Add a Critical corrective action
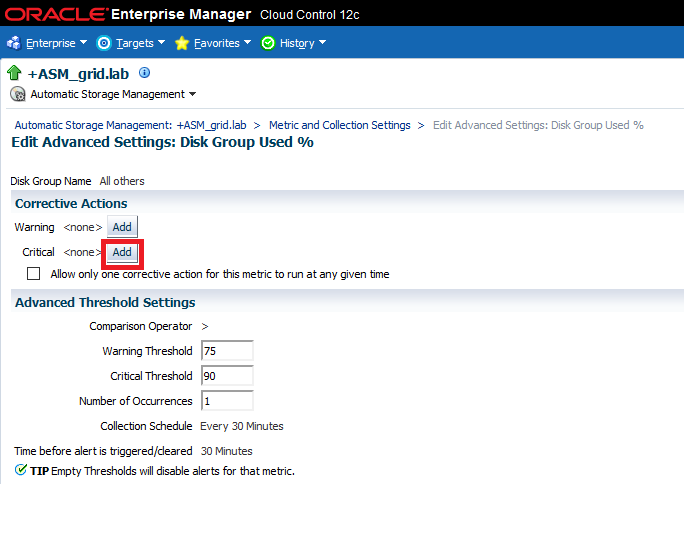 pyautogui.click(x=122, y=252)
